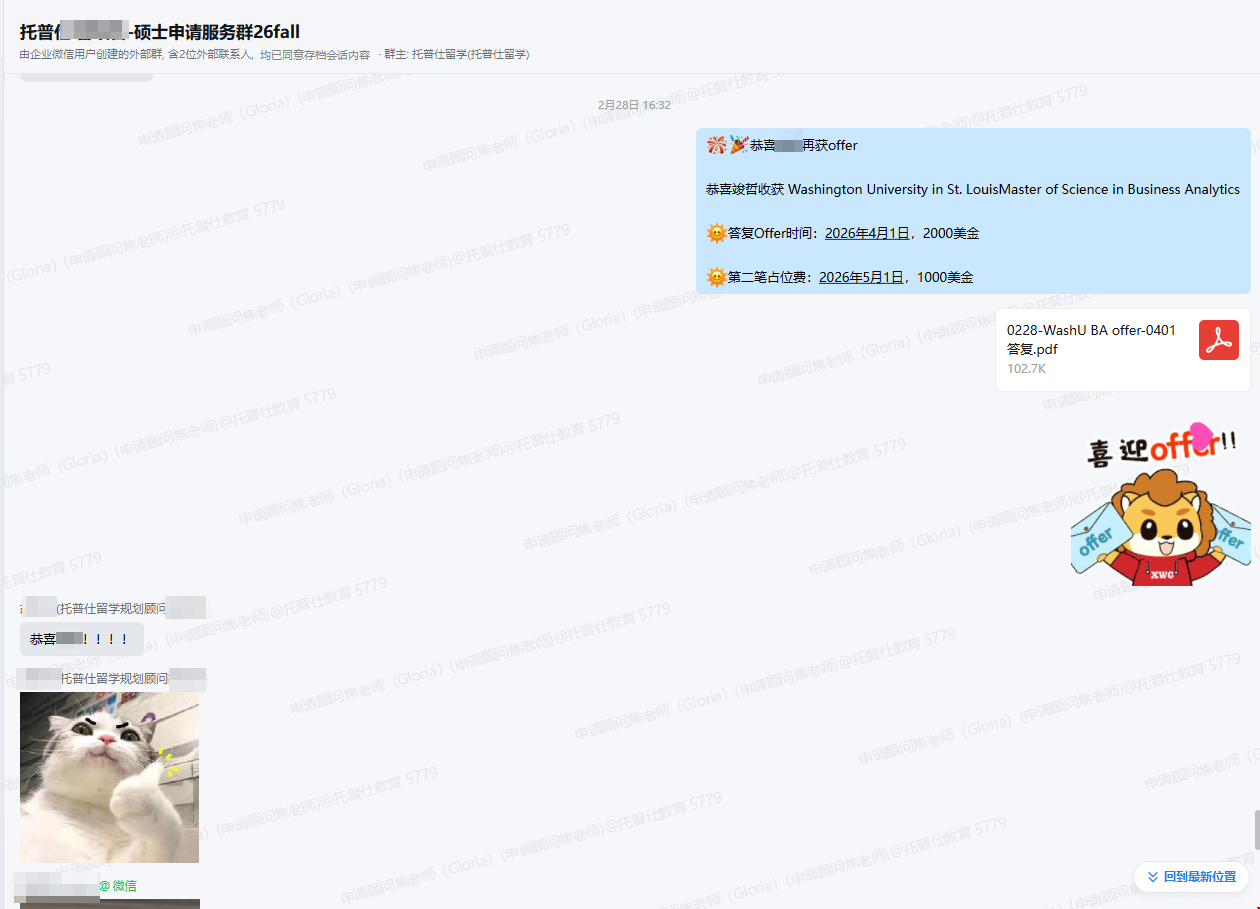Click the 2026年4月1日 date link
The image size is (1260, 909).
click(866, 233)
